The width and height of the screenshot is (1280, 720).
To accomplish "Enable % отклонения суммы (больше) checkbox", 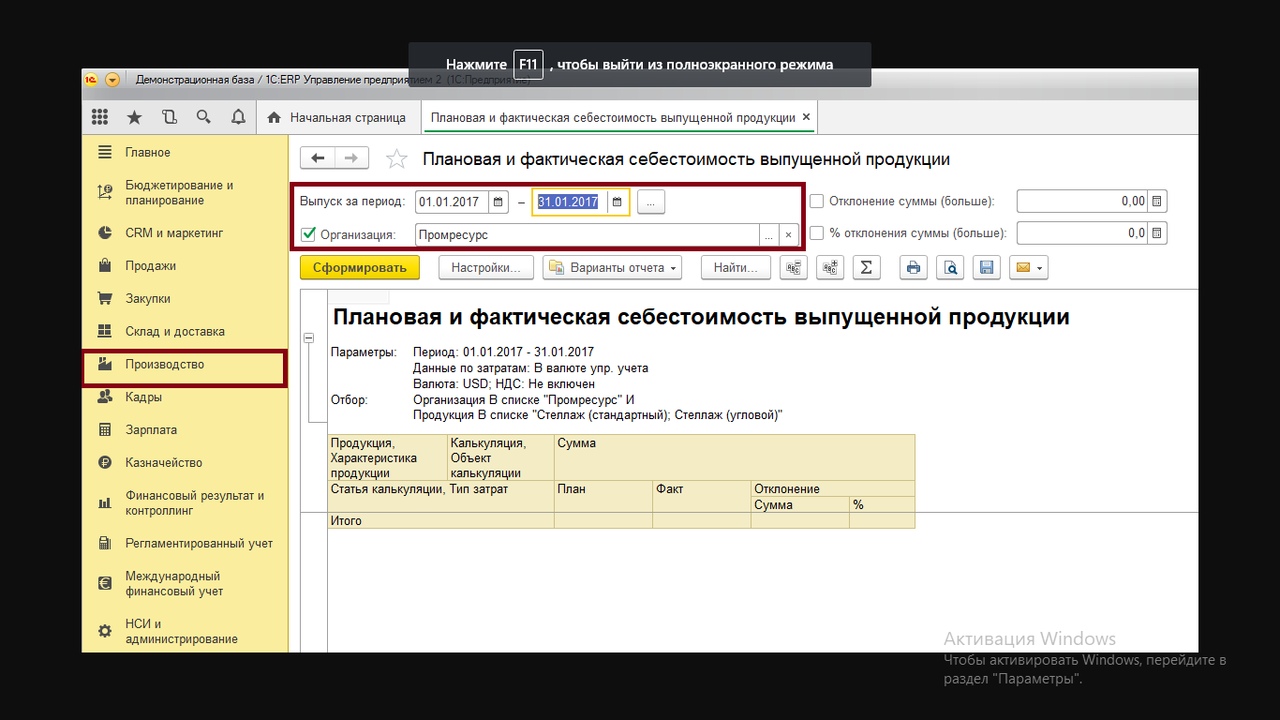I will 817,233.
